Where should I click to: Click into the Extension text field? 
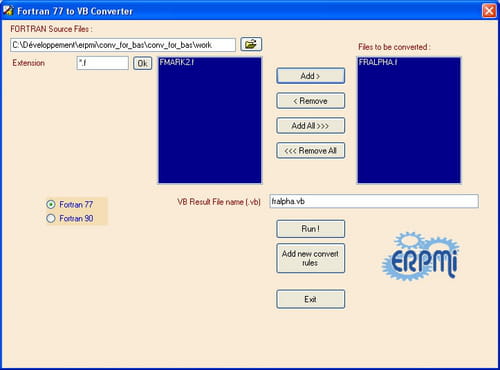tap(103, 63)
